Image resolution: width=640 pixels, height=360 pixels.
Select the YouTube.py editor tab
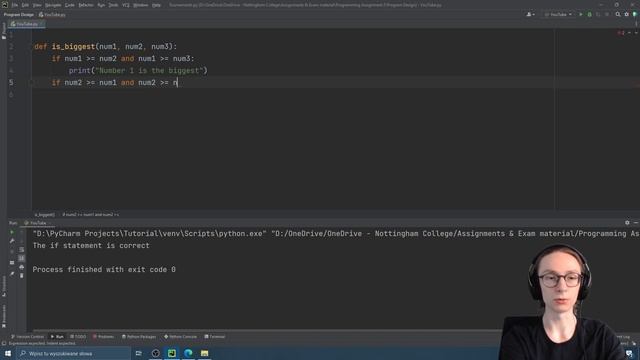(27, 24)
